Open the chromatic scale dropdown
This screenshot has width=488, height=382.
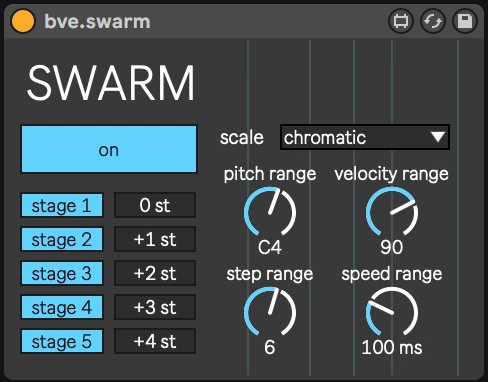tap(365, 137)
